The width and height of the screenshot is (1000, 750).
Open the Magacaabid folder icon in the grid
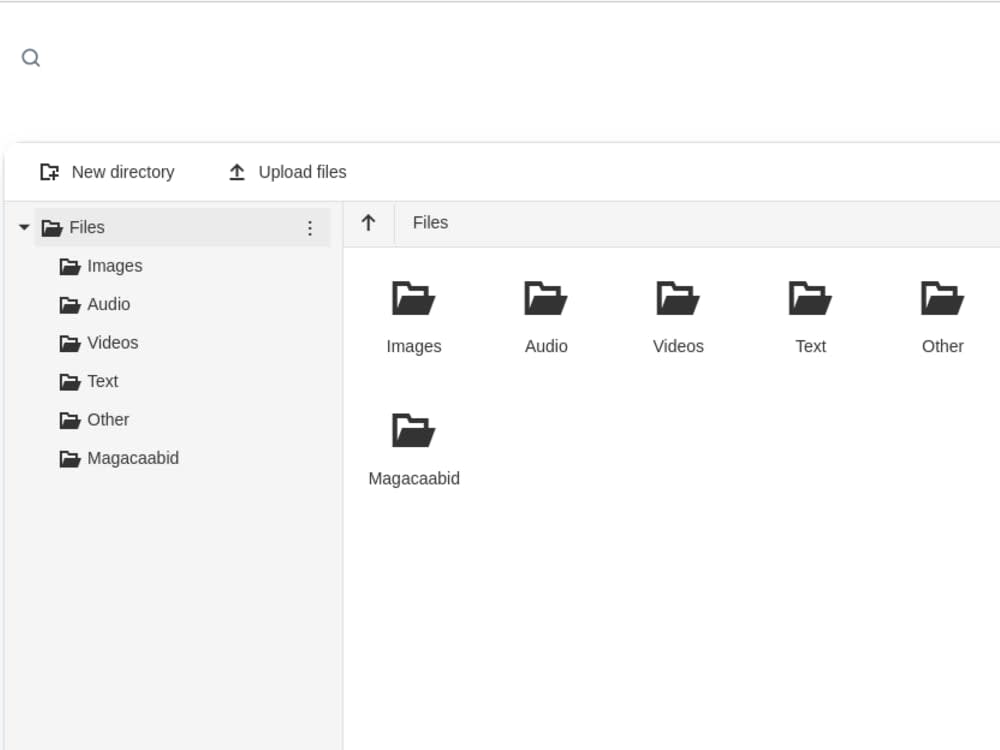click(413, 429)
